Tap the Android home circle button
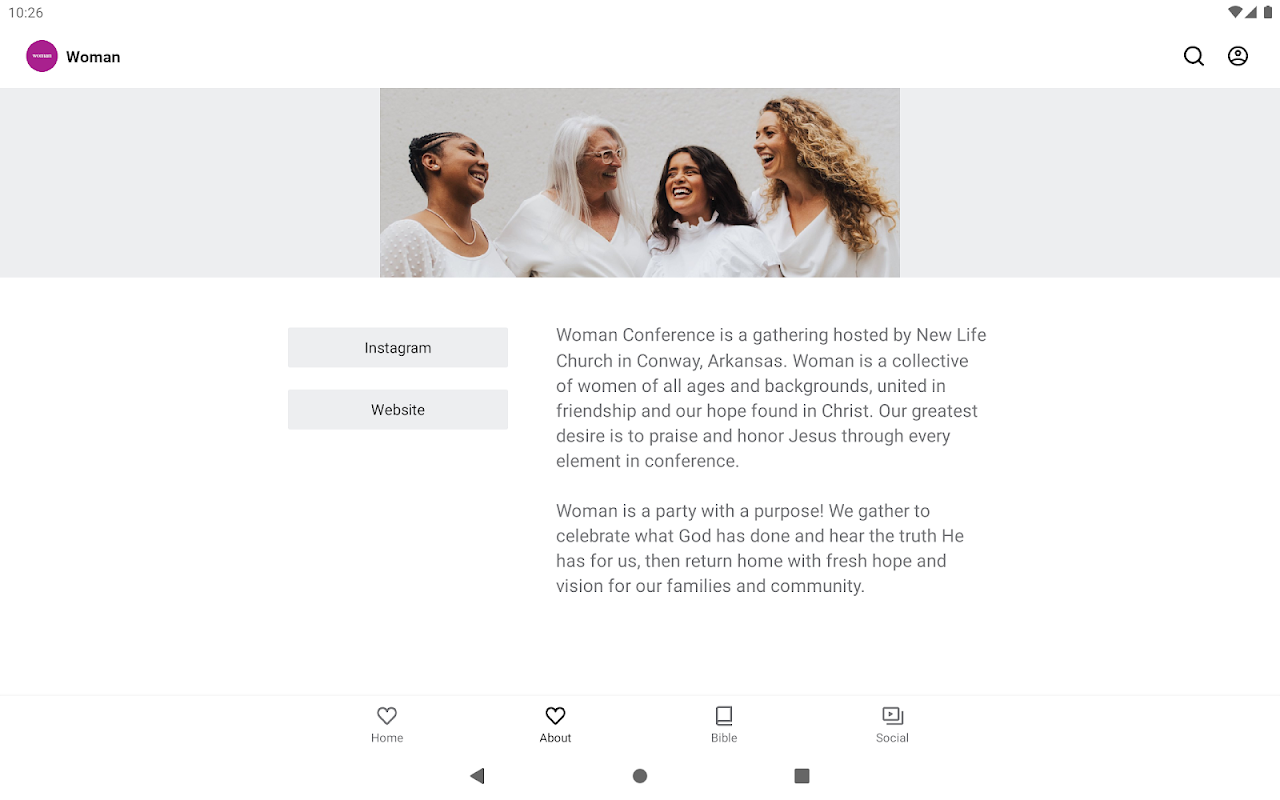This screenshot has height=800, width=1280. 640,776
